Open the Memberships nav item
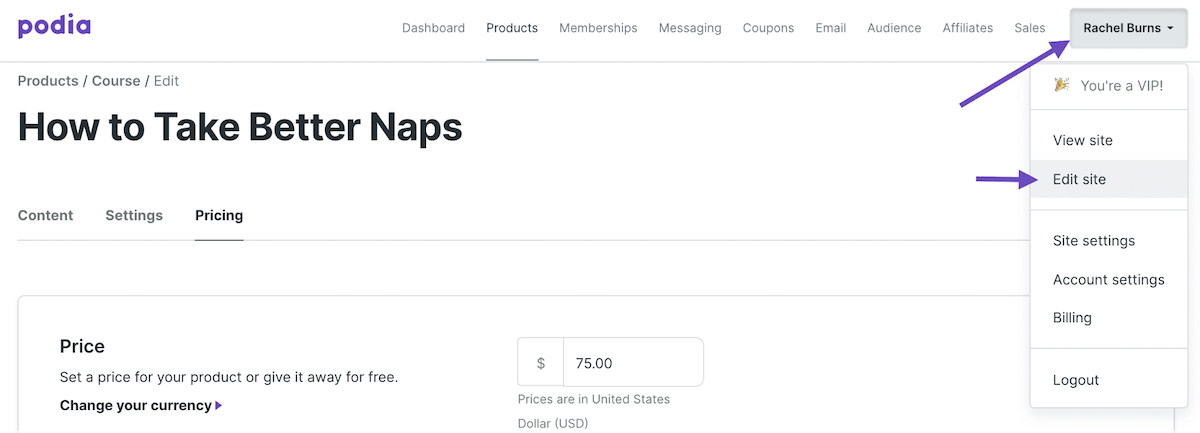Screen dimensions: 1200x433 pyautogui.click(x=598, y=28)
